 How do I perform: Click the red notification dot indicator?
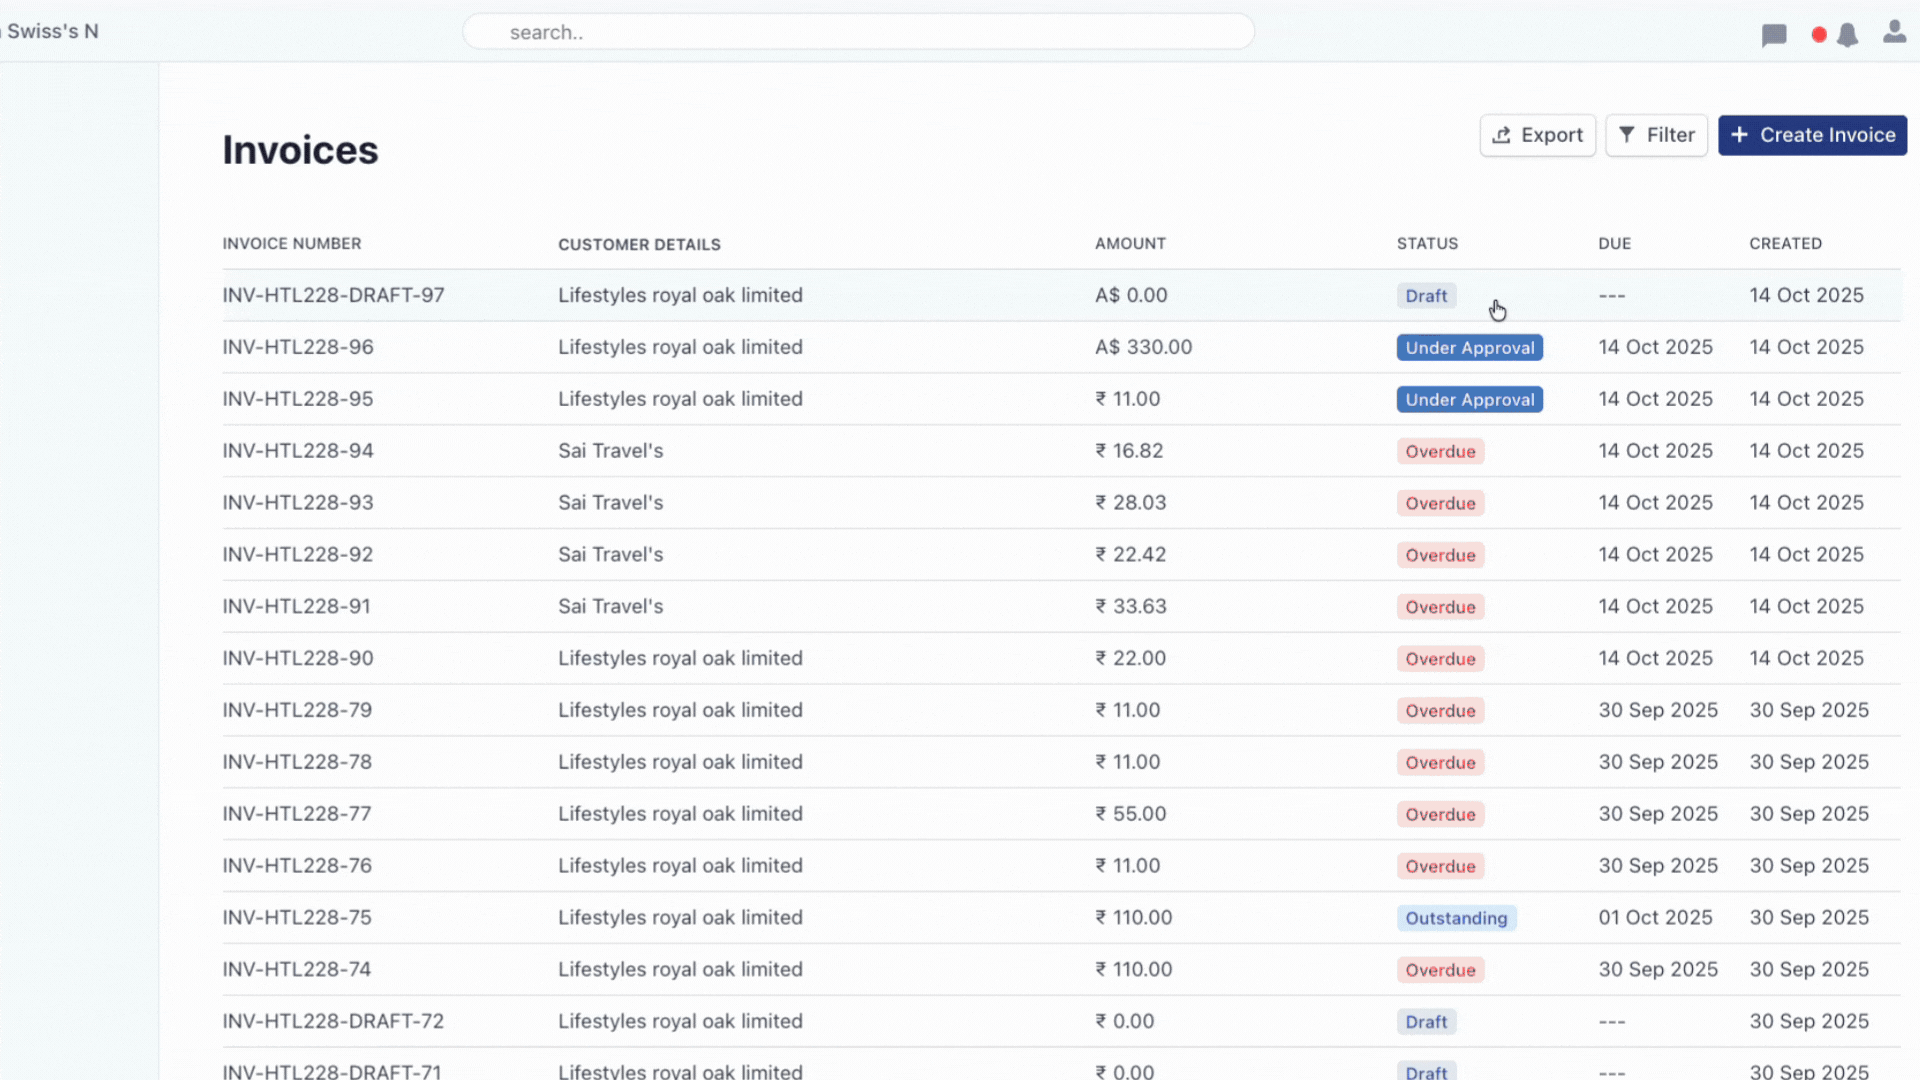[1819, 35]
